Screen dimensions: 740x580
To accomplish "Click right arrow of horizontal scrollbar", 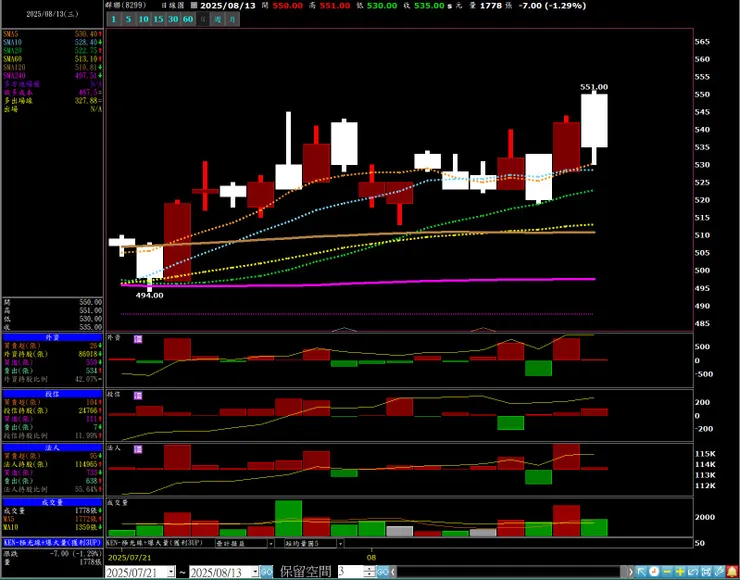I will 631,572.
